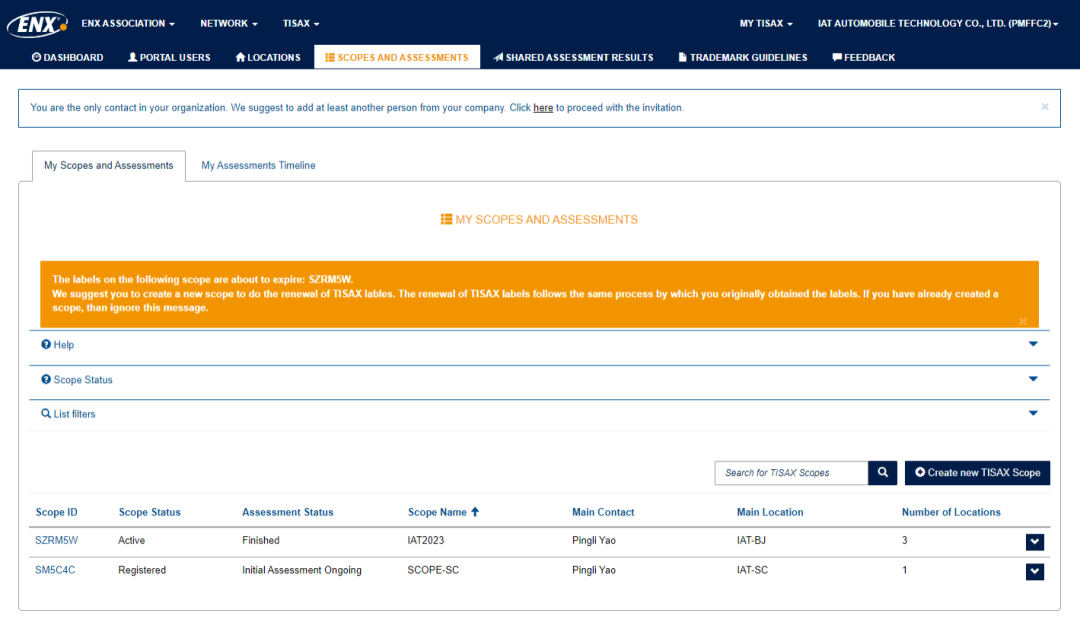Open the SZRM5W scope ID link
1080x629 pixels.
click(56, 540)
